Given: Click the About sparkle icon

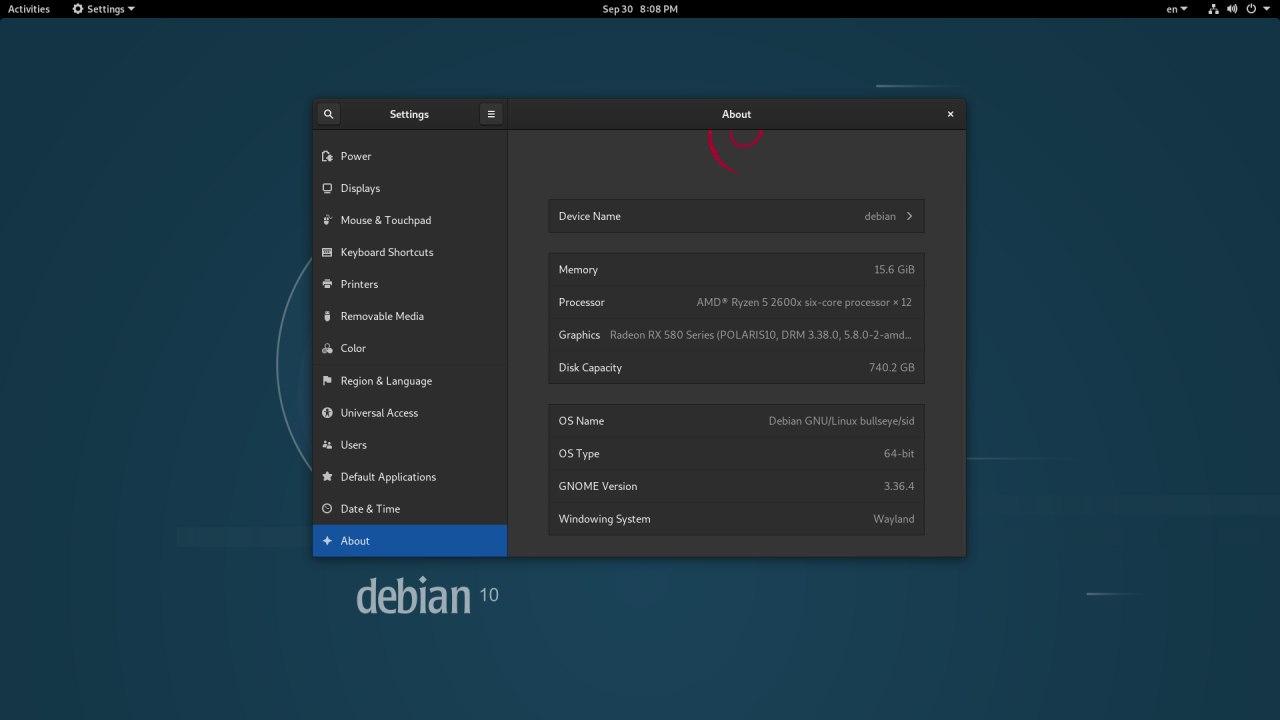Looking at the screenshot, I should point(327,541).
